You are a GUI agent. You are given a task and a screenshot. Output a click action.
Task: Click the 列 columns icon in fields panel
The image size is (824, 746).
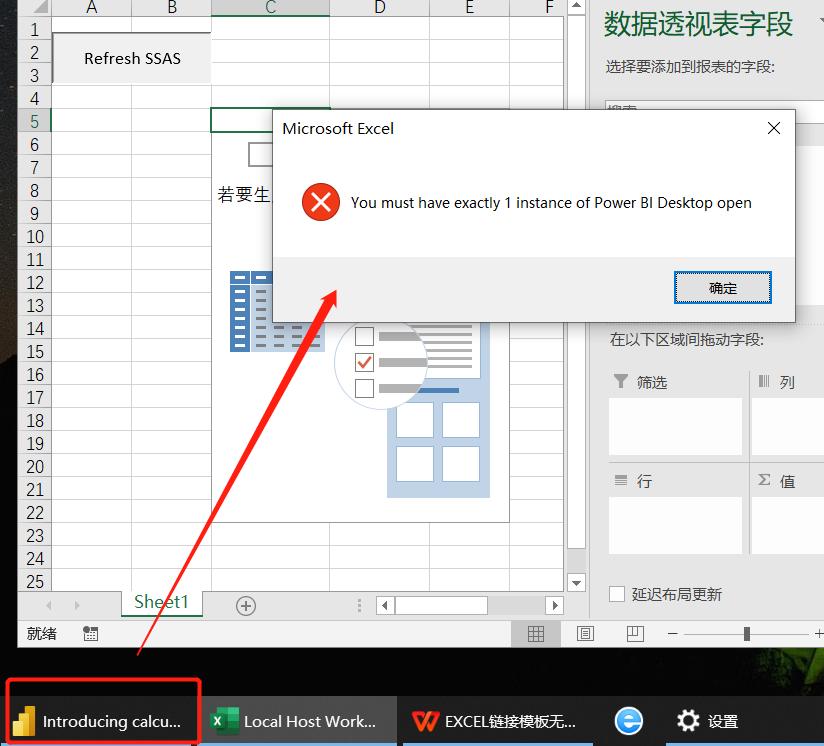[765, 382]
